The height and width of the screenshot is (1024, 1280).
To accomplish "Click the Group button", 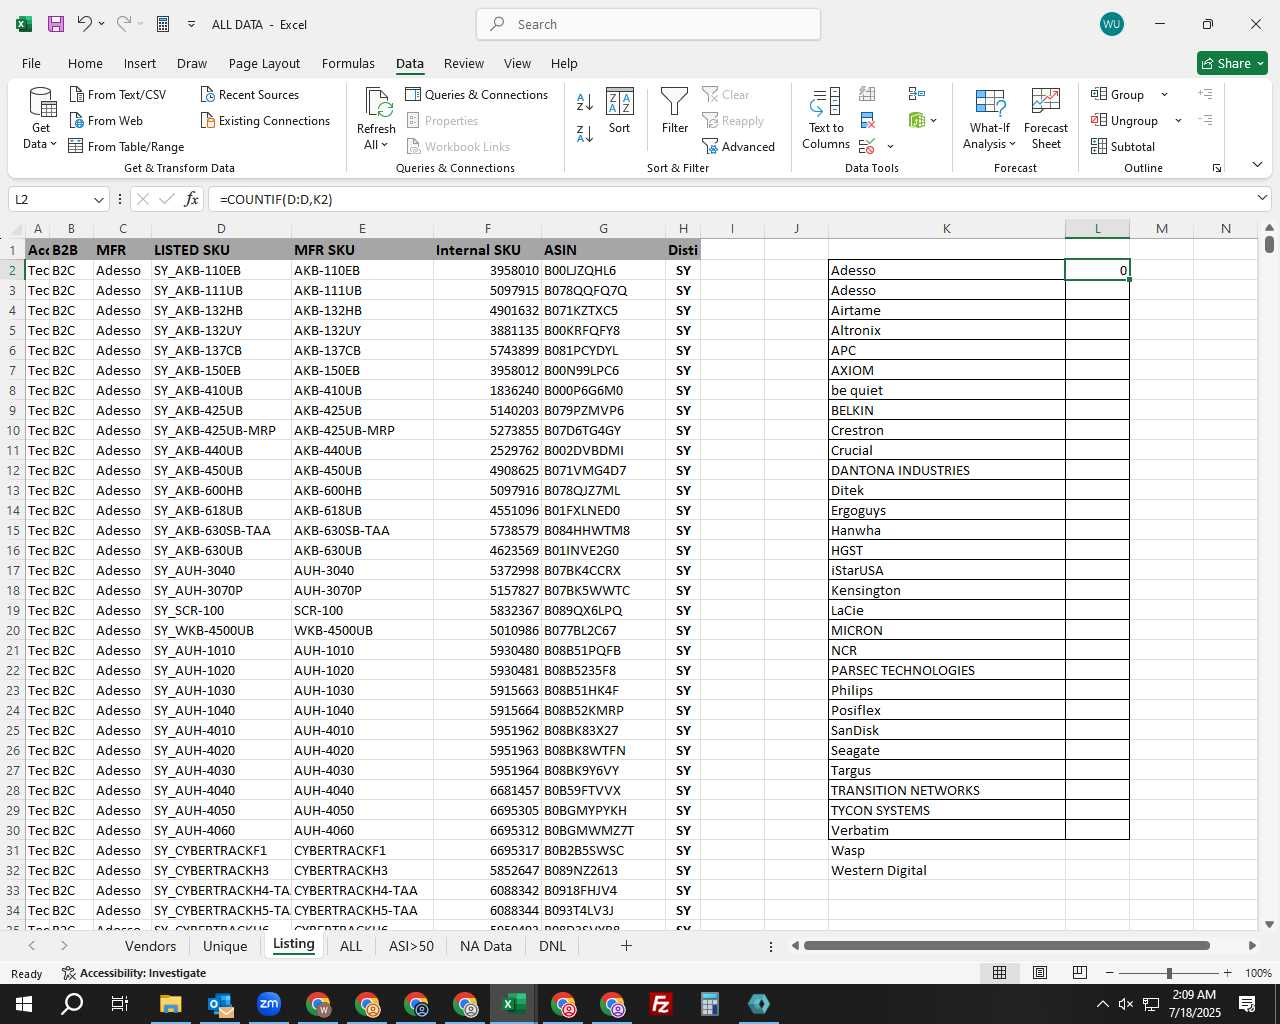I will point(1118,94).
